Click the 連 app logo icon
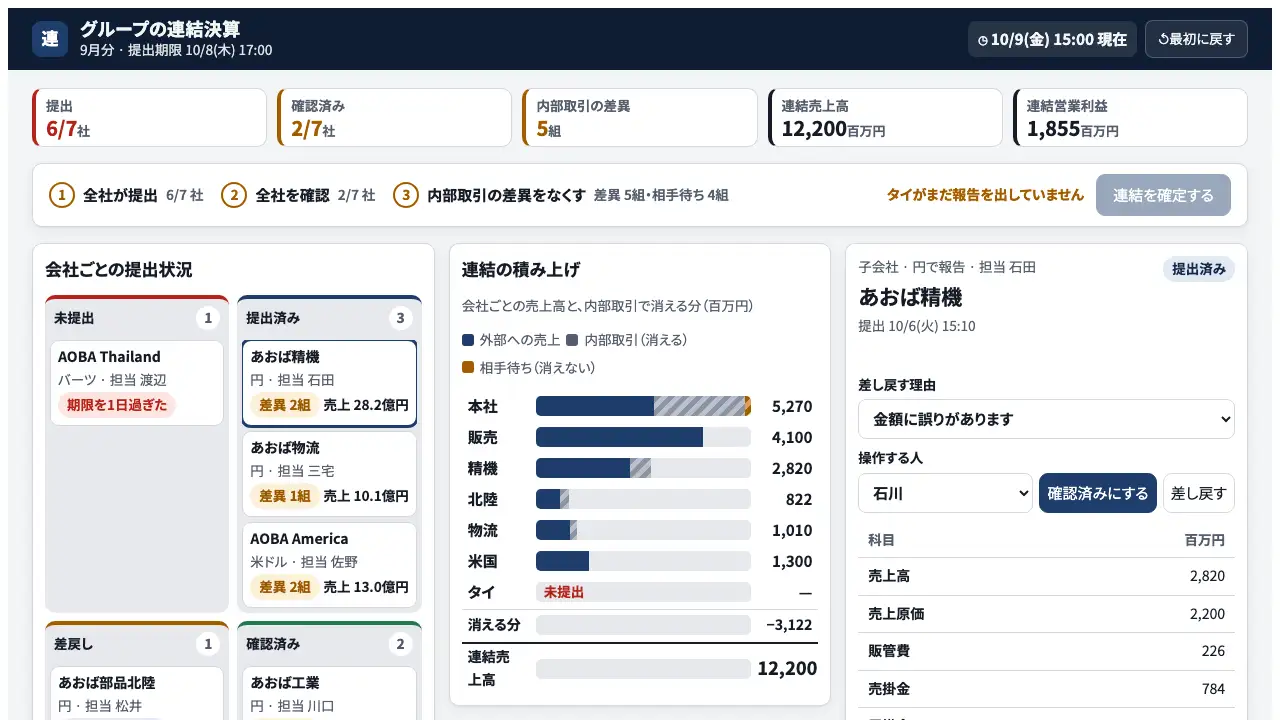Image resolution: width=1280 pixels, height=720 pixels. coord(50,39)
